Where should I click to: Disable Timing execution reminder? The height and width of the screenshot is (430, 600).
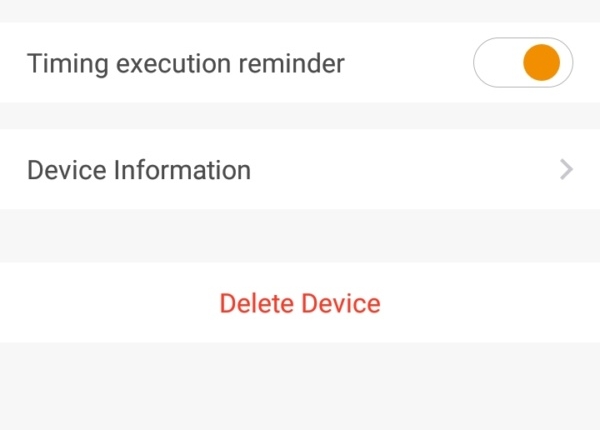click(x=523, y=64)
